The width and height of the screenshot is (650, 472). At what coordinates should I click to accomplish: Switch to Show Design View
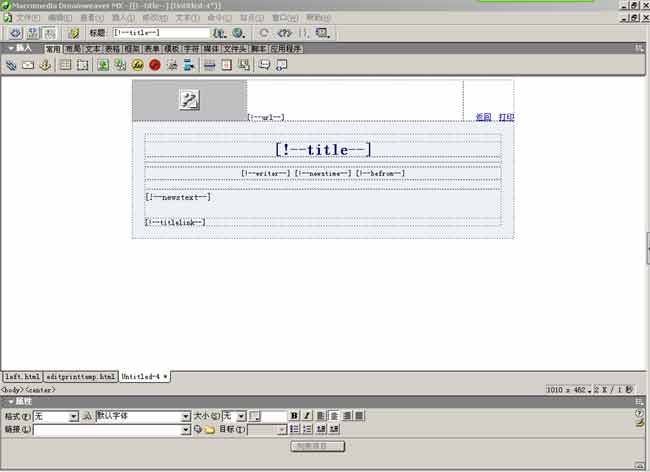(49, 33)
